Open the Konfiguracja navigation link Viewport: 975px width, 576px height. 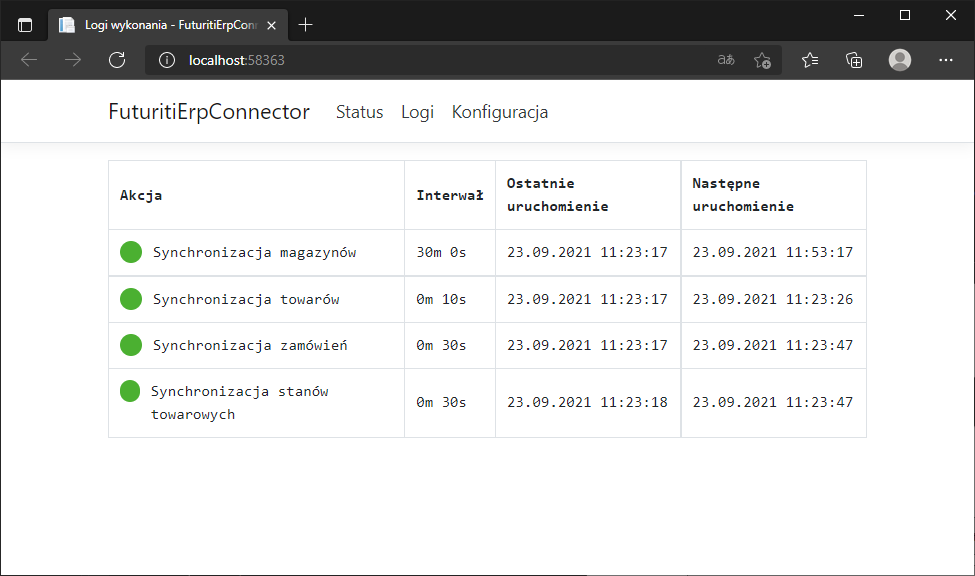tap(500, 112)
